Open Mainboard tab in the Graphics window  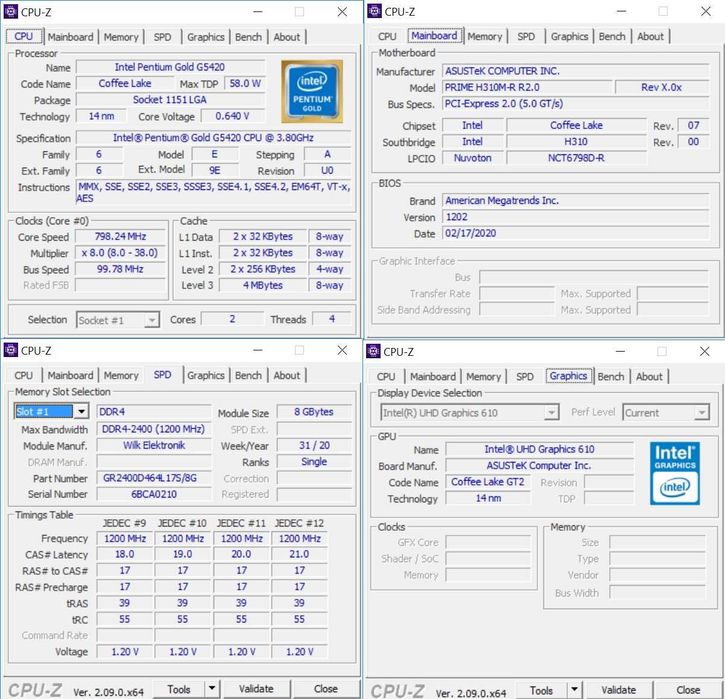pyautogui.click(x=433, y=377)
